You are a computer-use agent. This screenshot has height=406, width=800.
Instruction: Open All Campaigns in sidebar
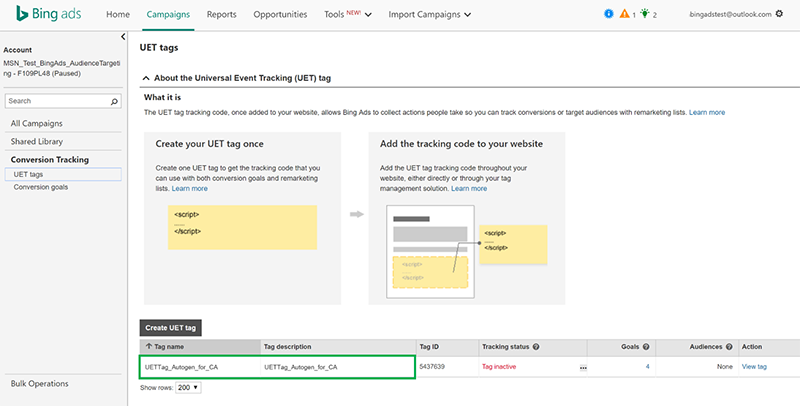pos(37,123)
